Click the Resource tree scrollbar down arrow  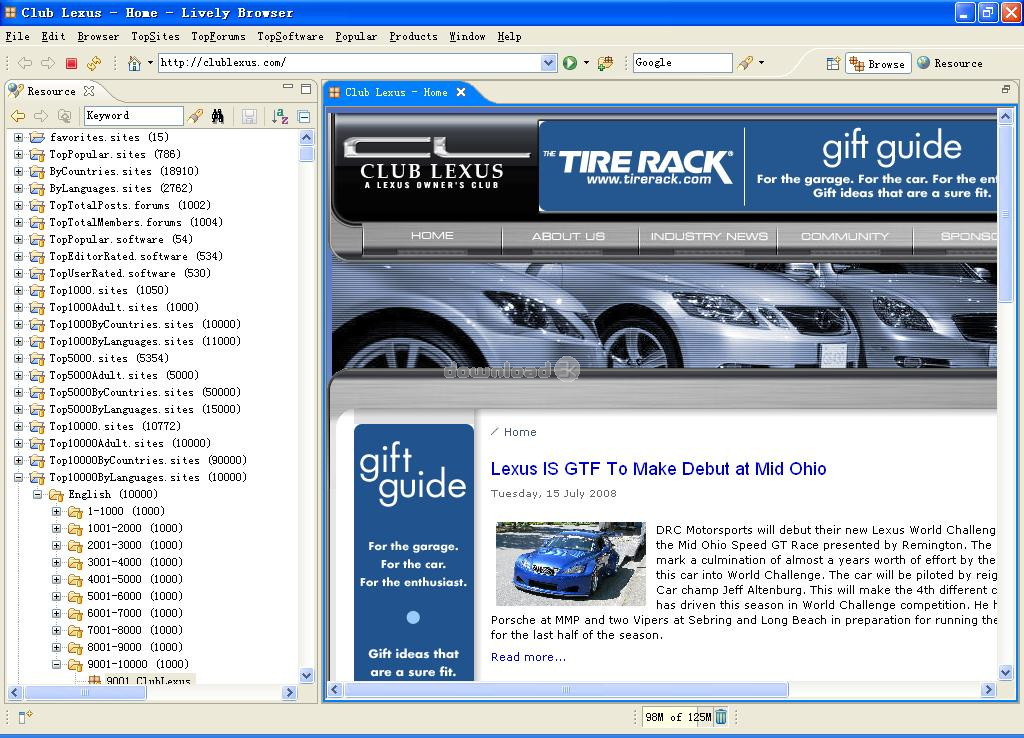306,675
